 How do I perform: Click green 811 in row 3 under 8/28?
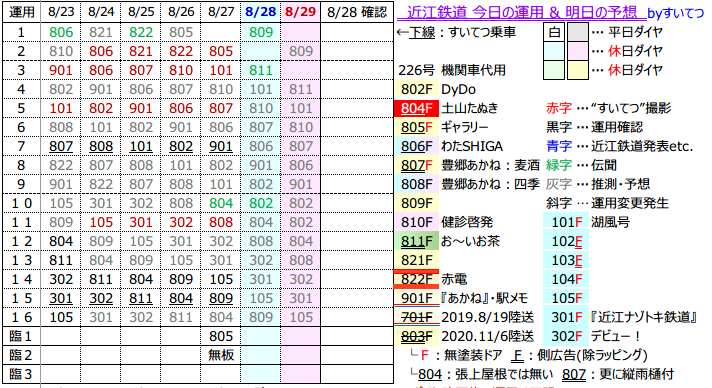coord(261,70)
